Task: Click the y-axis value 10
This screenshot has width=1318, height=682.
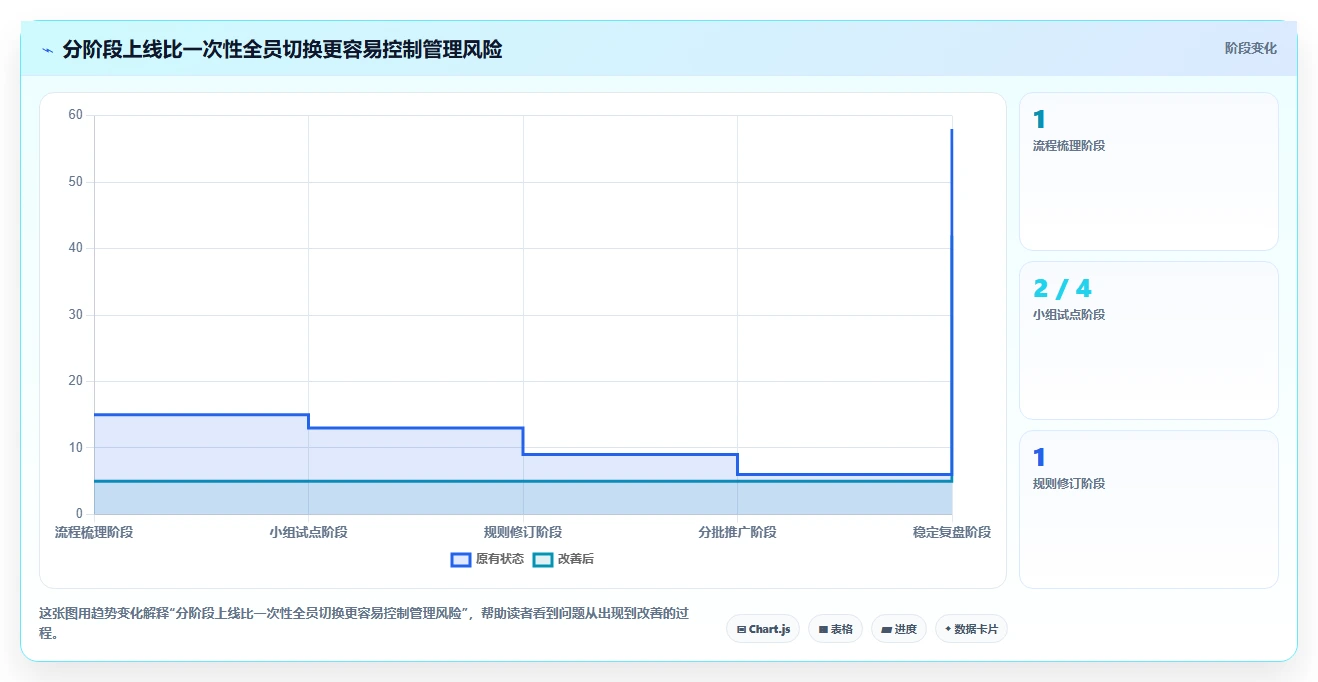Action: click(75, 447)
